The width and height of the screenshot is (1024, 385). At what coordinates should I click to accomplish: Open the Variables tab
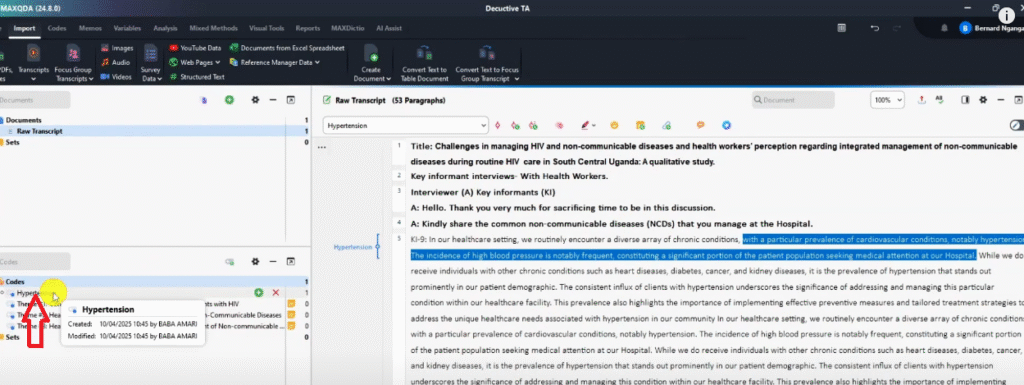tap(127, 28)
